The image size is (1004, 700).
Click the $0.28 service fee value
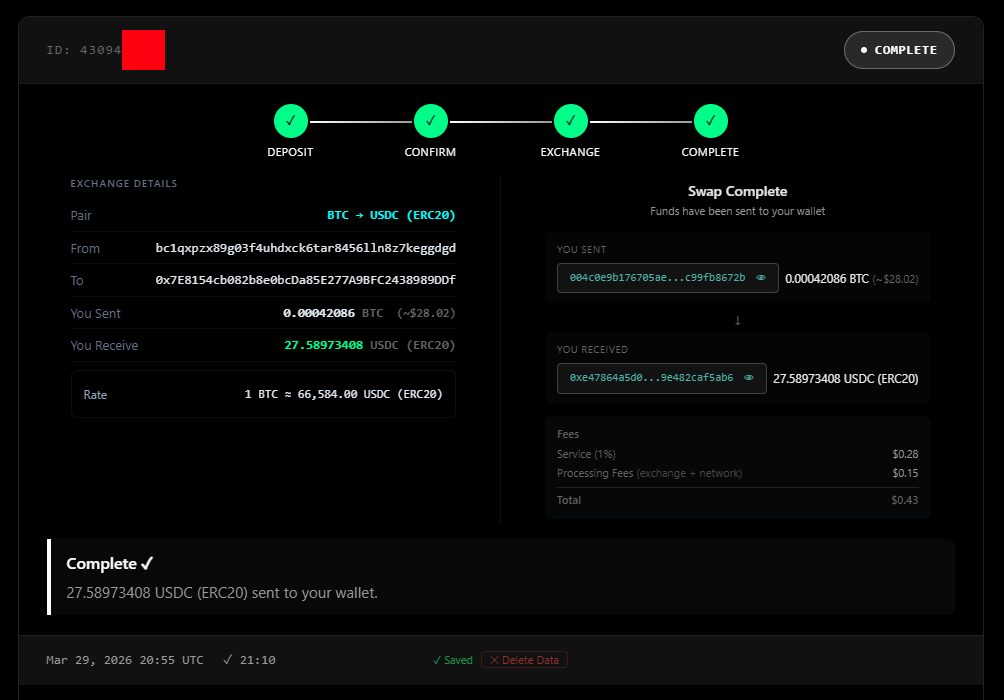pyautogui.click(x=905, y=454)
